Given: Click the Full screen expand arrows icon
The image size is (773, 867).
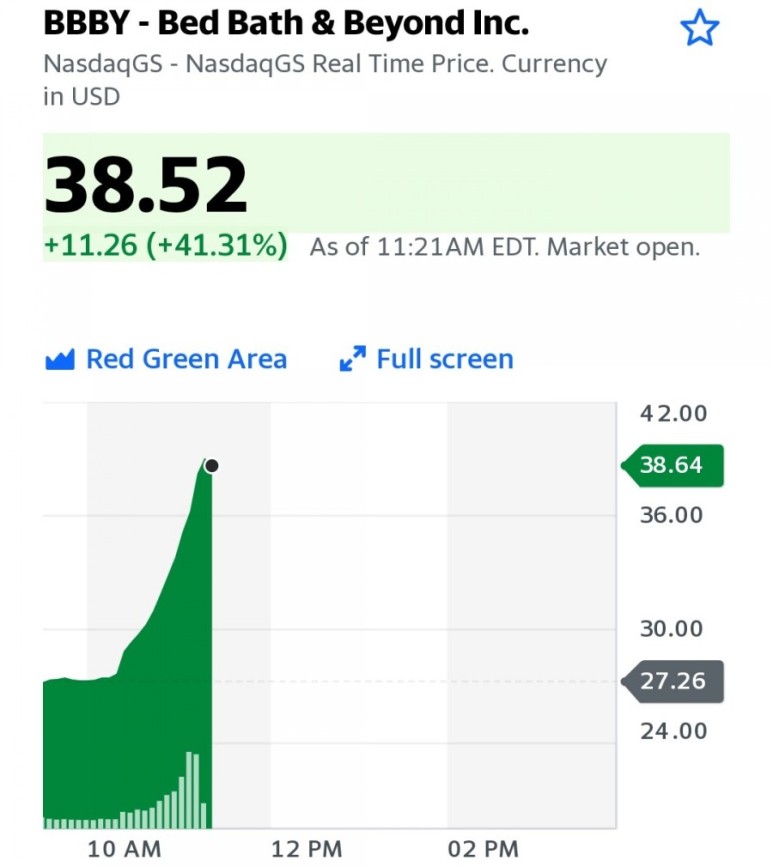Looking at the screenshot, I should click(x=352, y=359).
